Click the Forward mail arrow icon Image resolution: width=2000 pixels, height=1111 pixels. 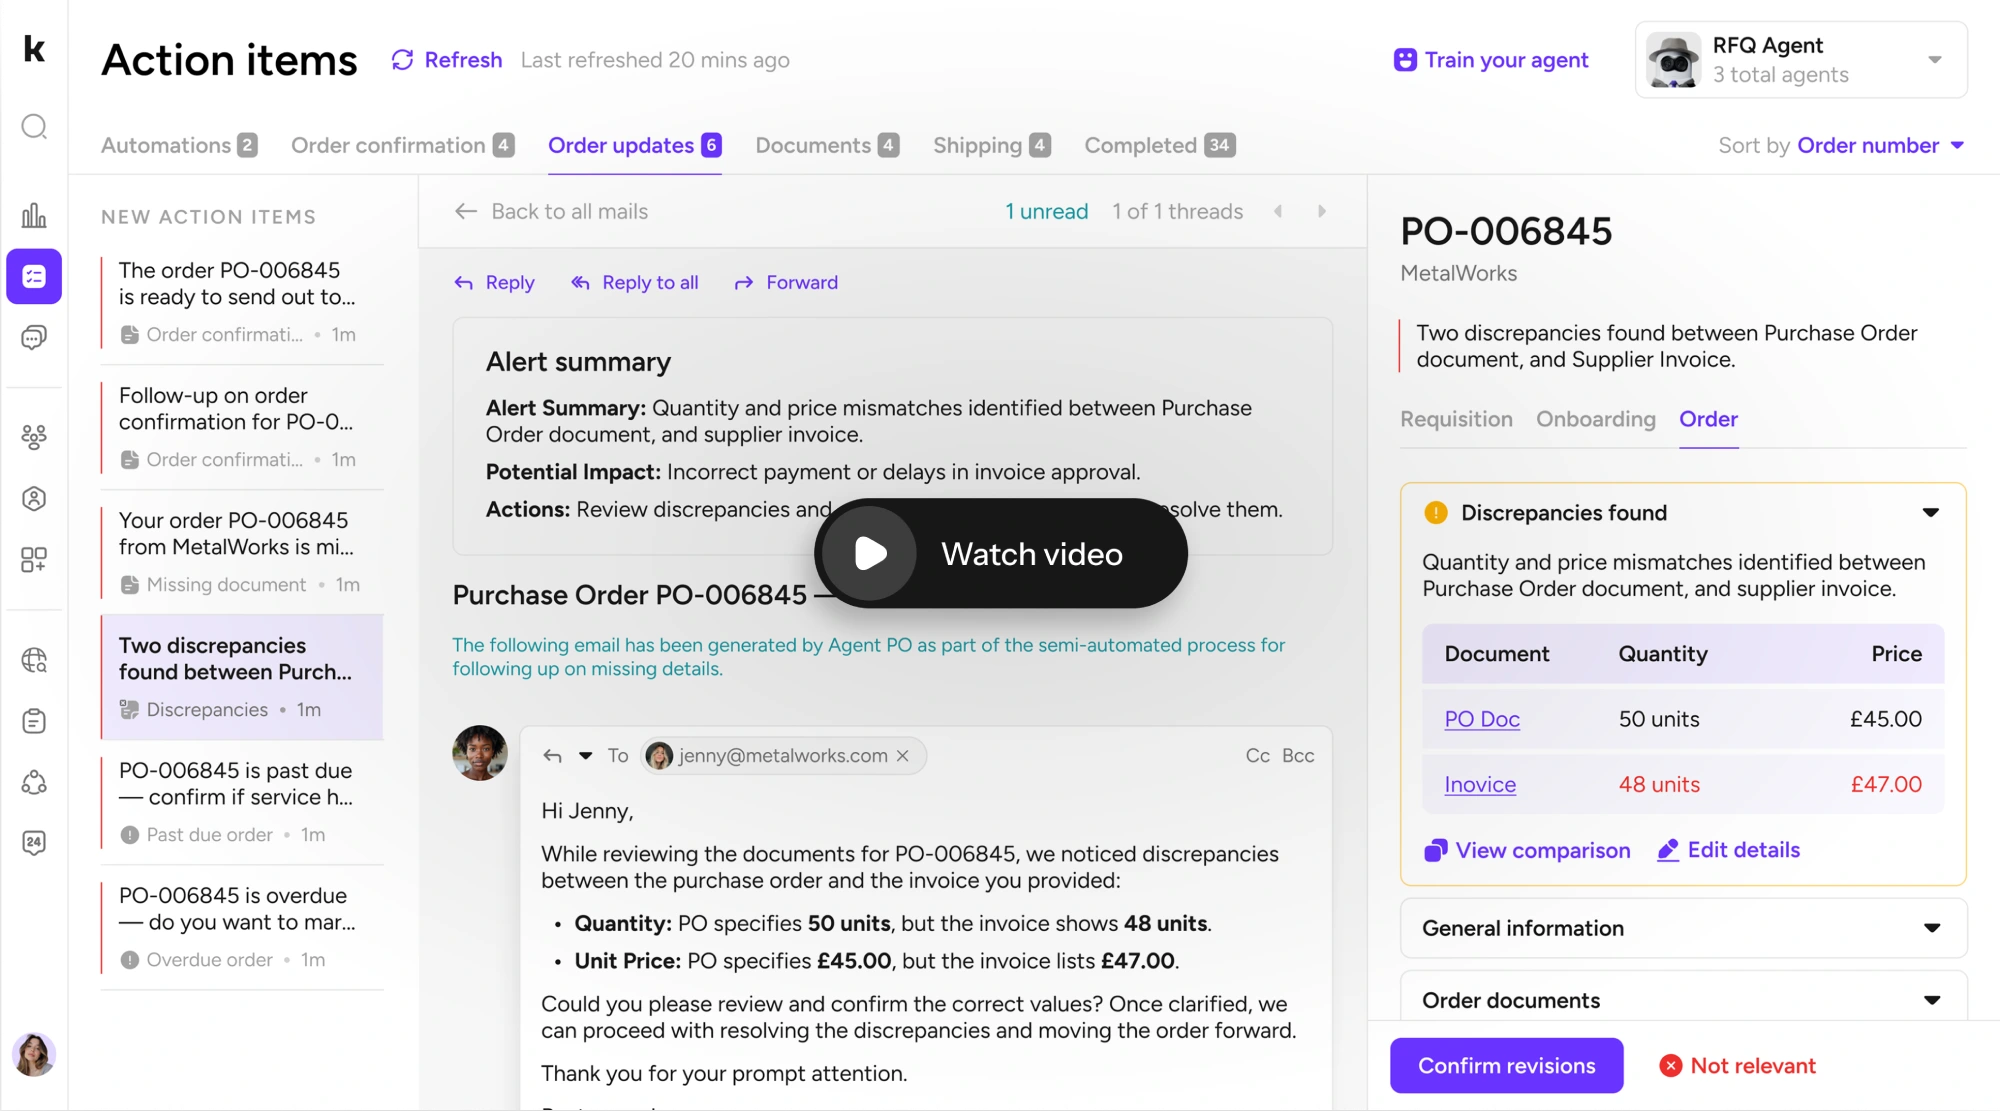point(743,283)
